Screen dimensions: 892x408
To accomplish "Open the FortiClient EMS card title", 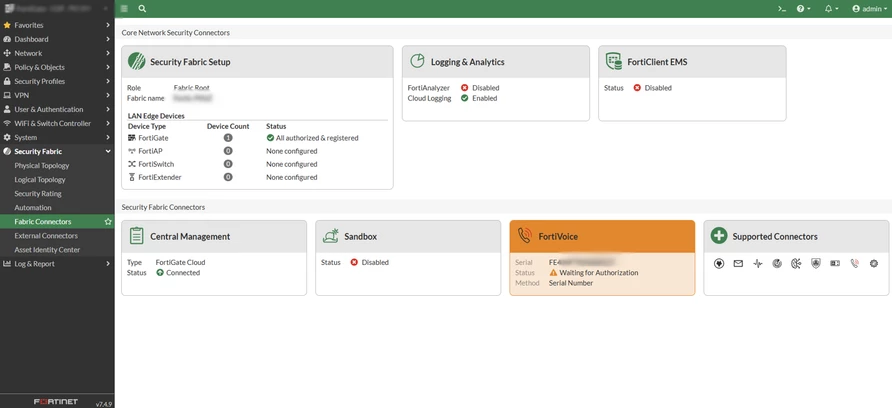I will pos(657,62).
